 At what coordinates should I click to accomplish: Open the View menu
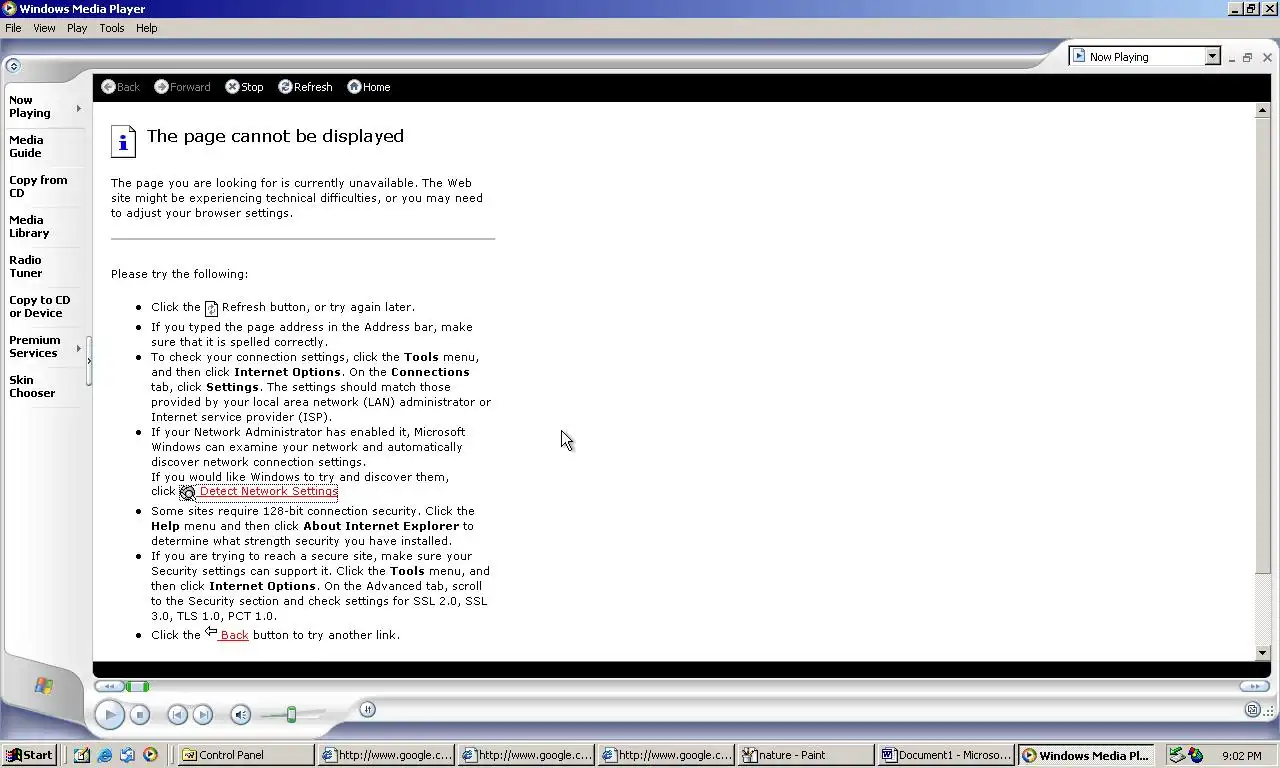click(x=44, y=28)
